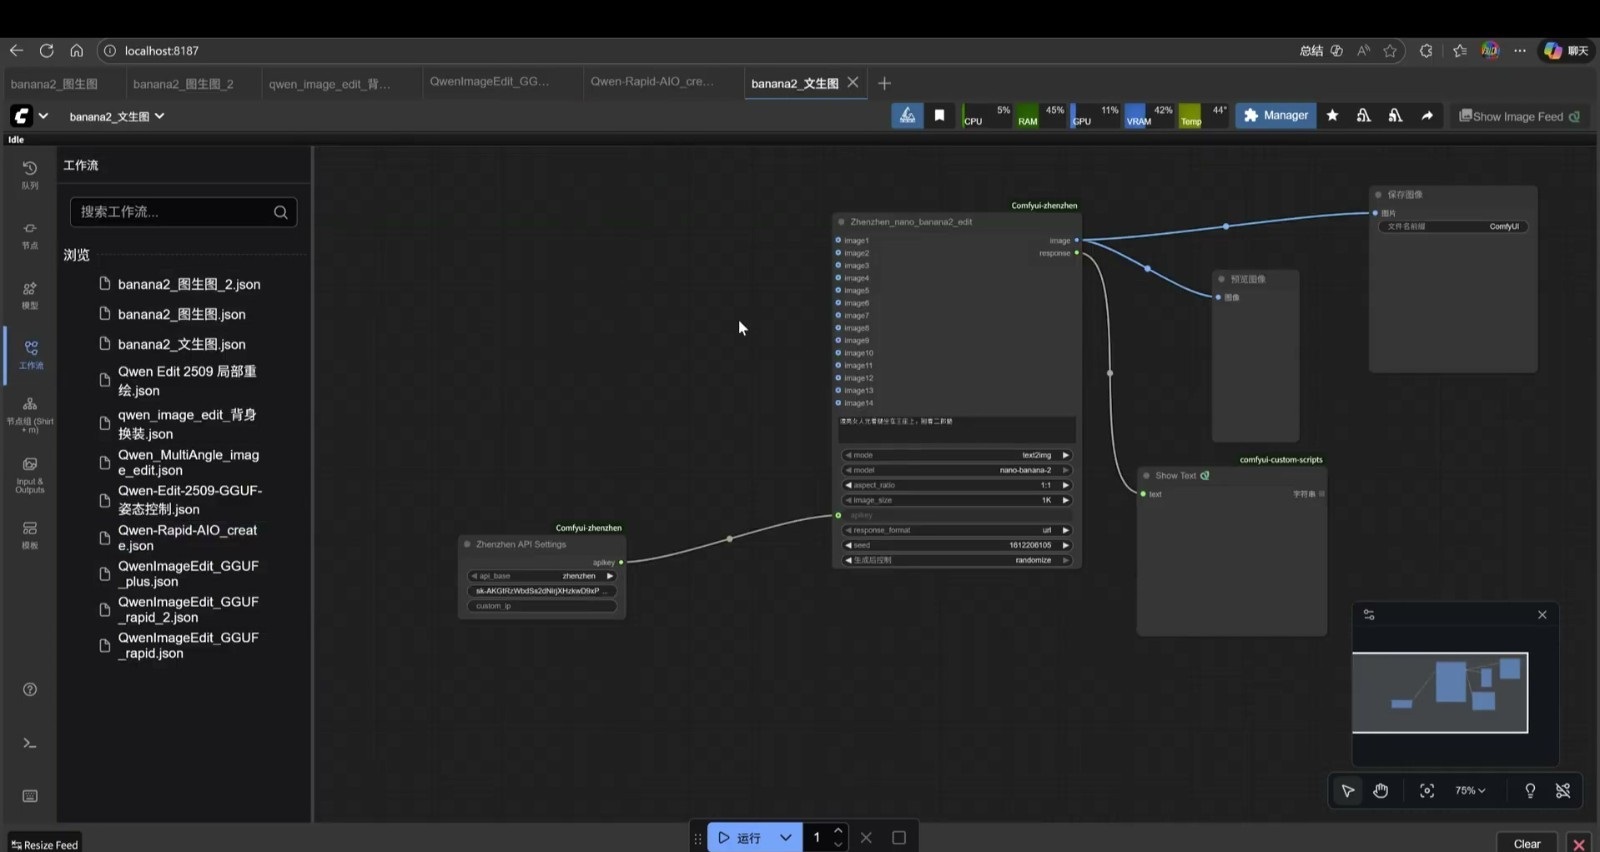Toggle link visibility icon in canvas toolbar

point(1563,791)
